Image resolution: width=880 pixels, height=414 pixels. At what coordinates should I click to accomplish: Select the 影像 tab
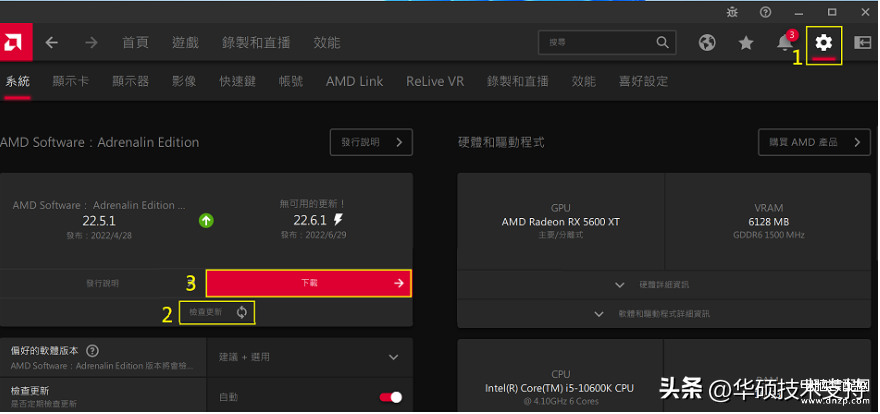coord(184,81)
